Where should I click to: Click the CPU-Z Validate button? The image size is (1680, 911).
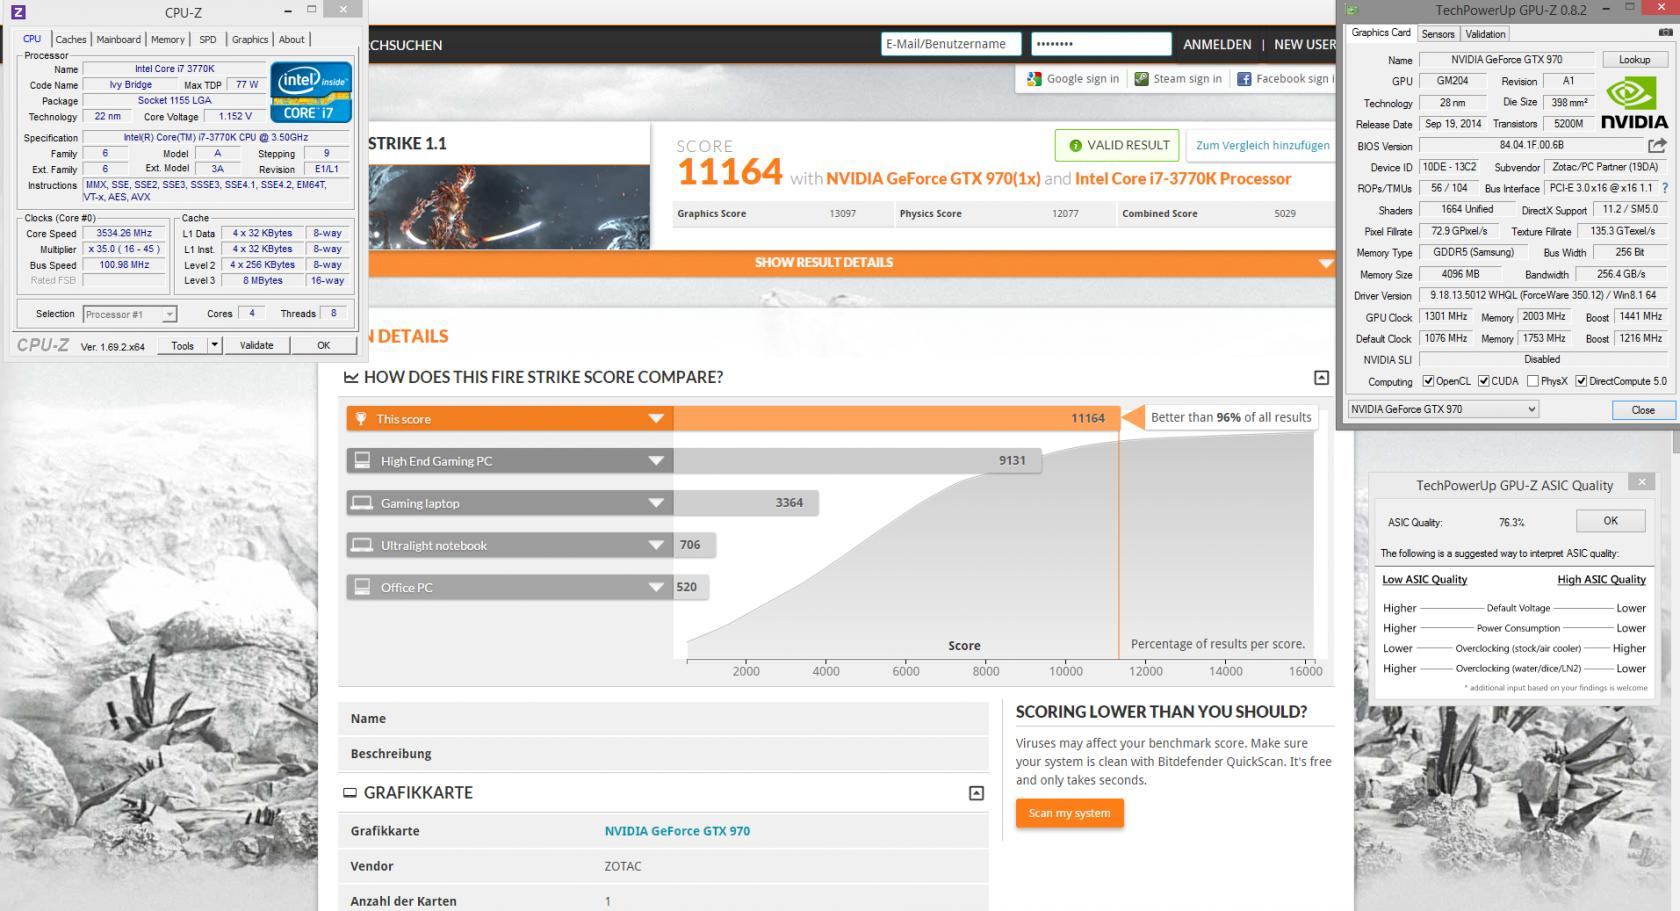pyautogui.click(x=256, y=345)
